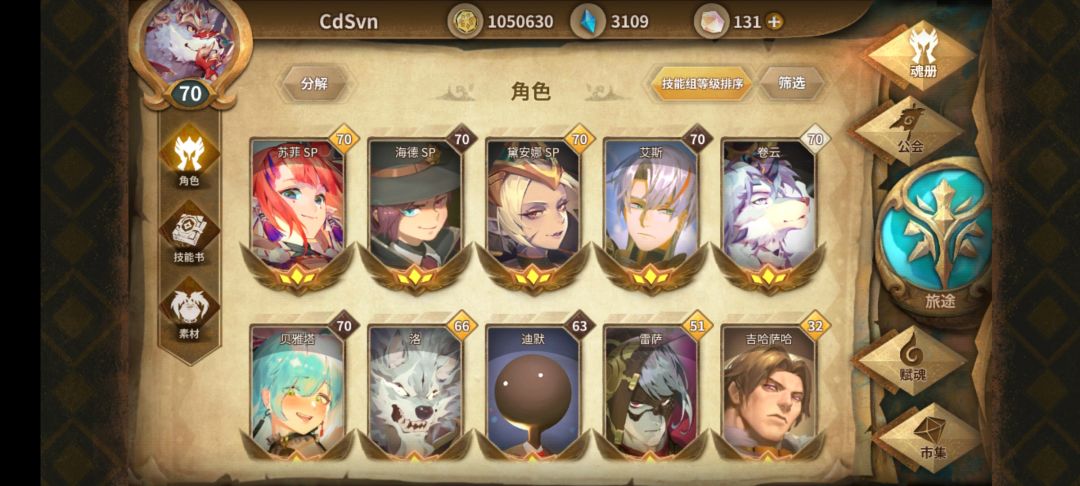Click the gold coin currency icon

click(466, 21)
